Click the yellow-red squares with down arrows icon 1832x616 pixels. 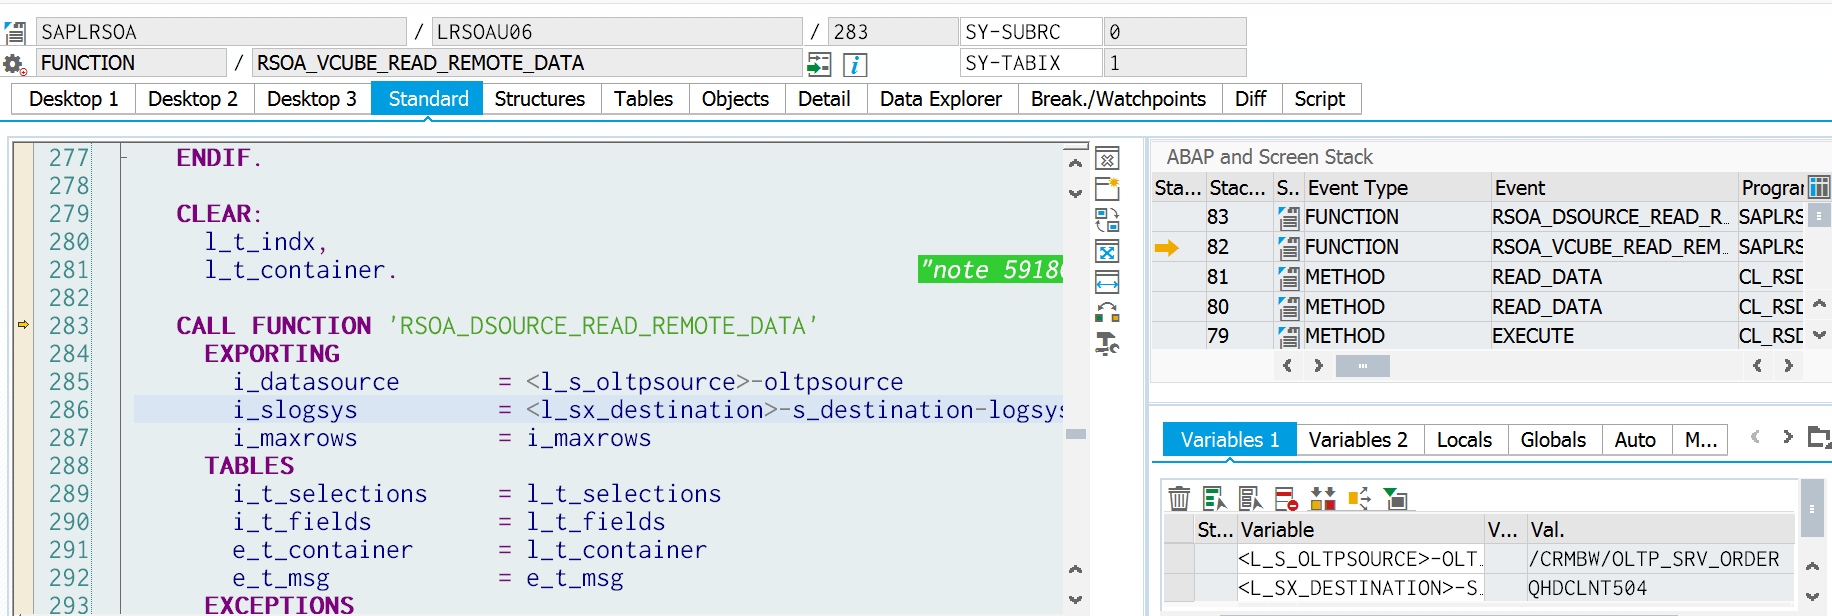coord(1323,498)
